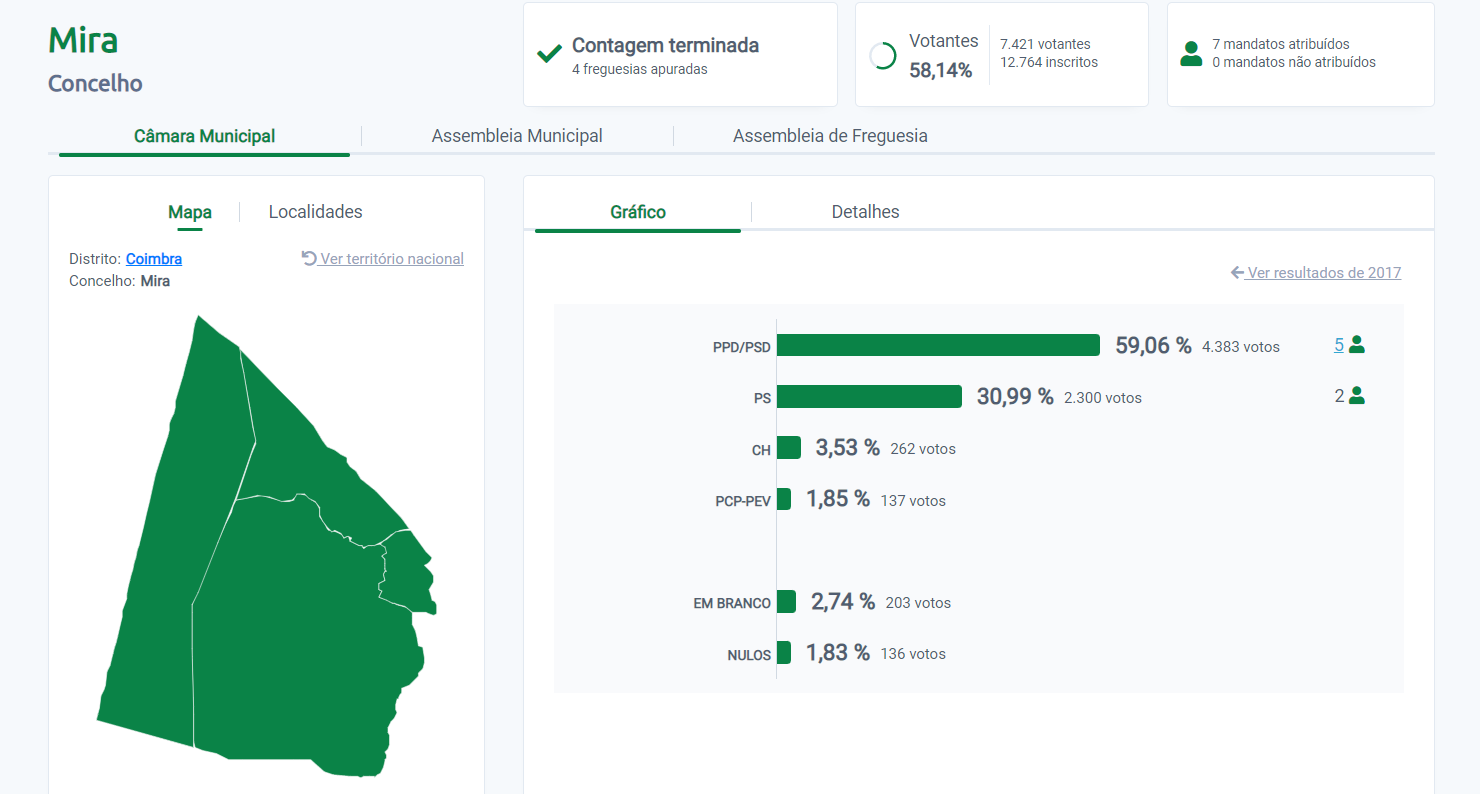Switch to the Assembleia Municipal tab

pos(517,136)
